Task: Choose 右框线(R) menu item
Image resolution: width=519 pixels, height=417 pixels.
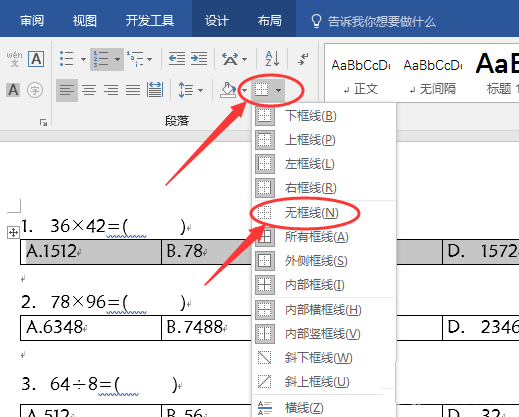Action: tap(325, 188)
